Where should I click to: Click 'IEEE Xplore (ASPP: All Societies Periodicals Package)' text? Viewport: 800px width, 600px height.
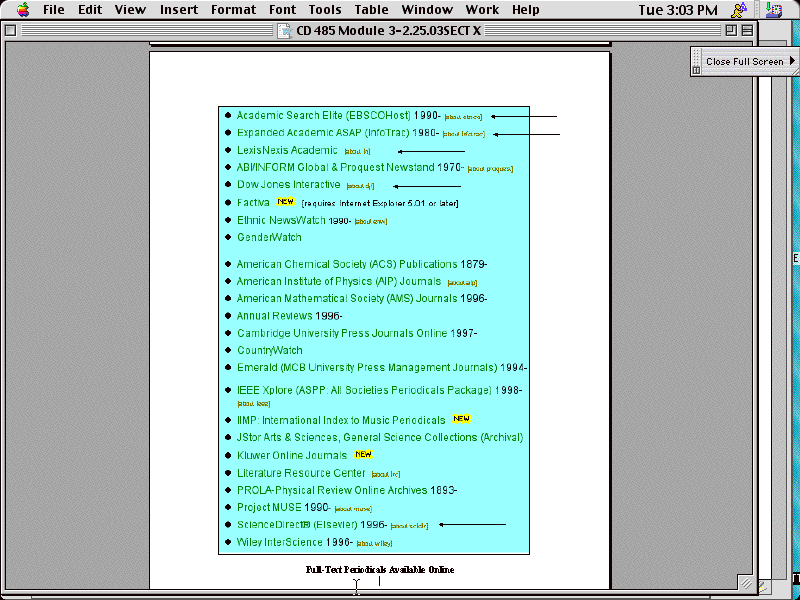click(x=364, y=390)
